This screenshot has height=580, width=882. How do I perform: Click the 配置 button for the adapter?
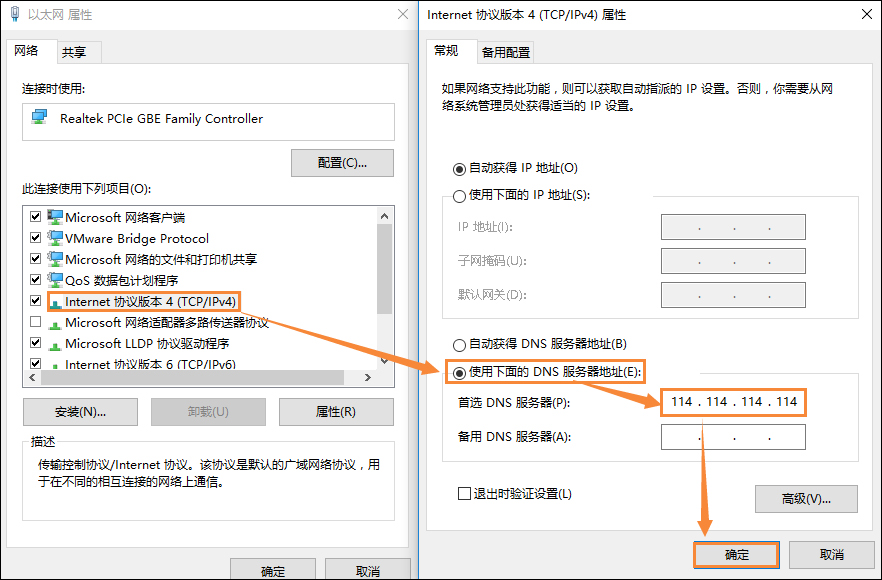tap(342, 162)
